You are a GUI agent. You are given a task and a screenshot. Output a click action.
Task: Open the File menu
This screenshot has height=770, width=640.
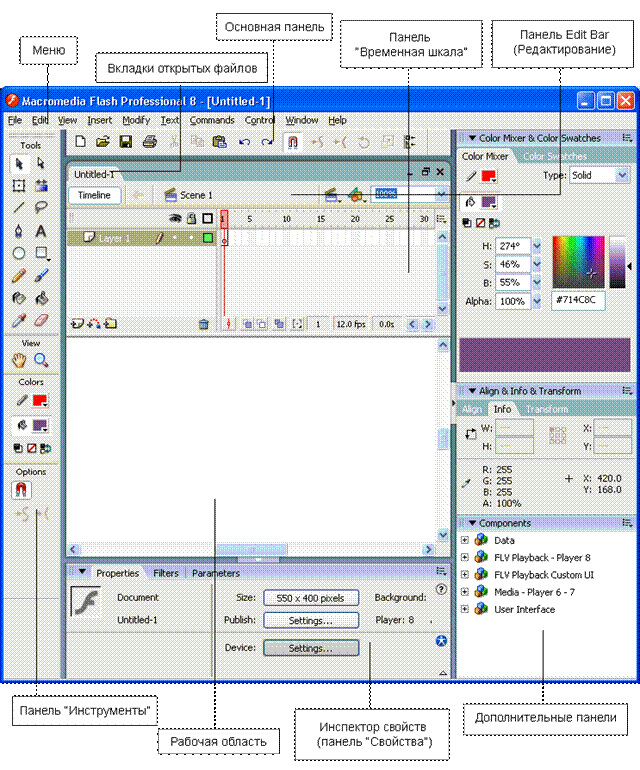click(x=15, y=120)
